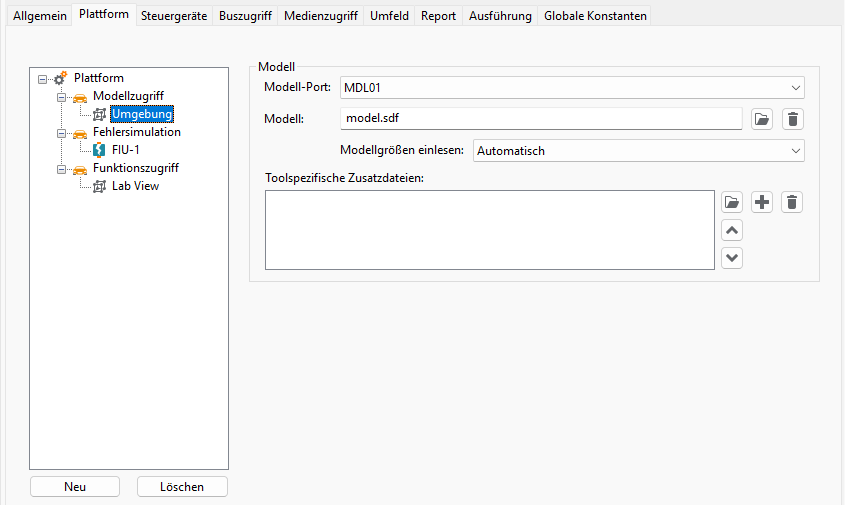This screenshot has width=845, height=505.
Task: Select the Plattform tab
Action: coord(104,15)
